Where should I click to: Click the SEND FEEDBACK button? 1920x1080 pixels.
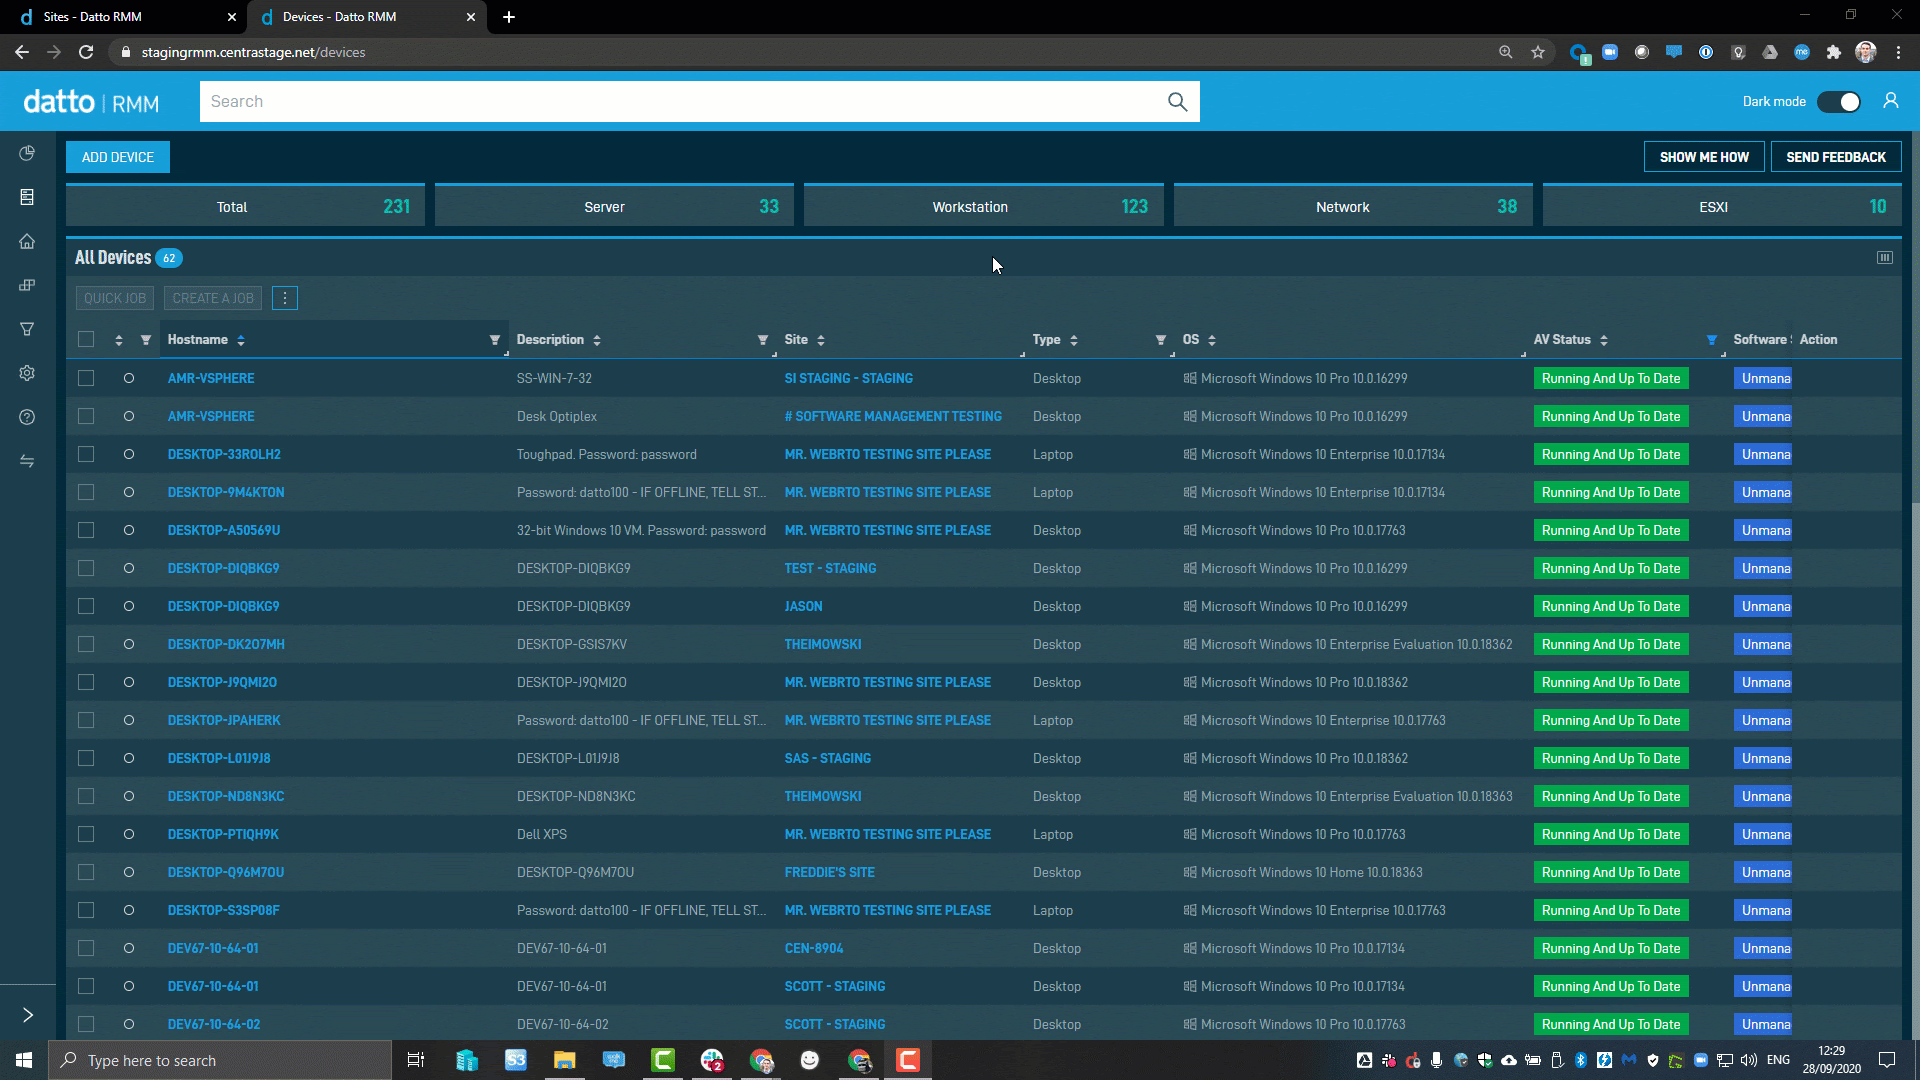tap(1836, 157)
